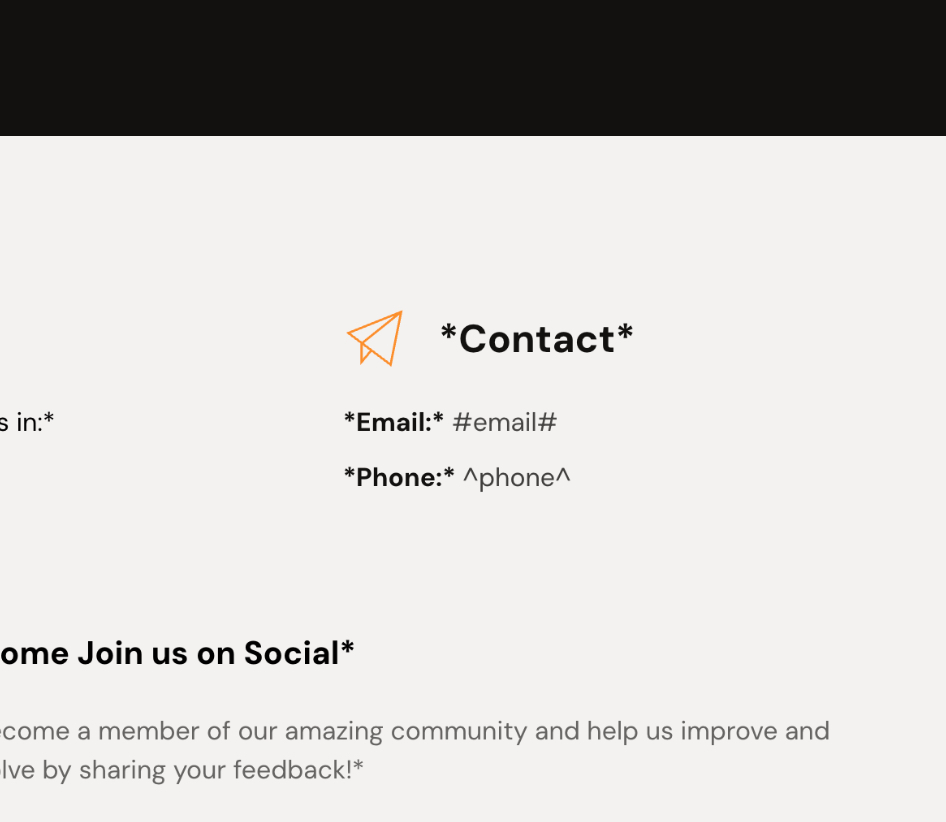The image size is (946, 822).
Task: Click the word "our" before amazing
Action: pyautogui.click(x=255, y=730)
